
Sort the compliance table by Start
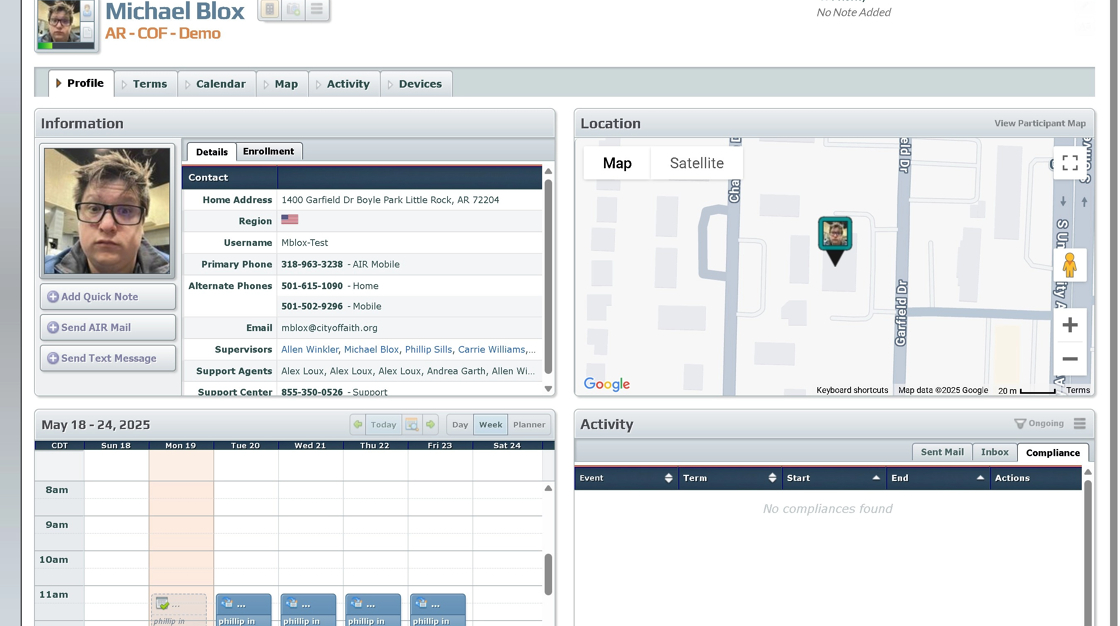pos(834,478)
